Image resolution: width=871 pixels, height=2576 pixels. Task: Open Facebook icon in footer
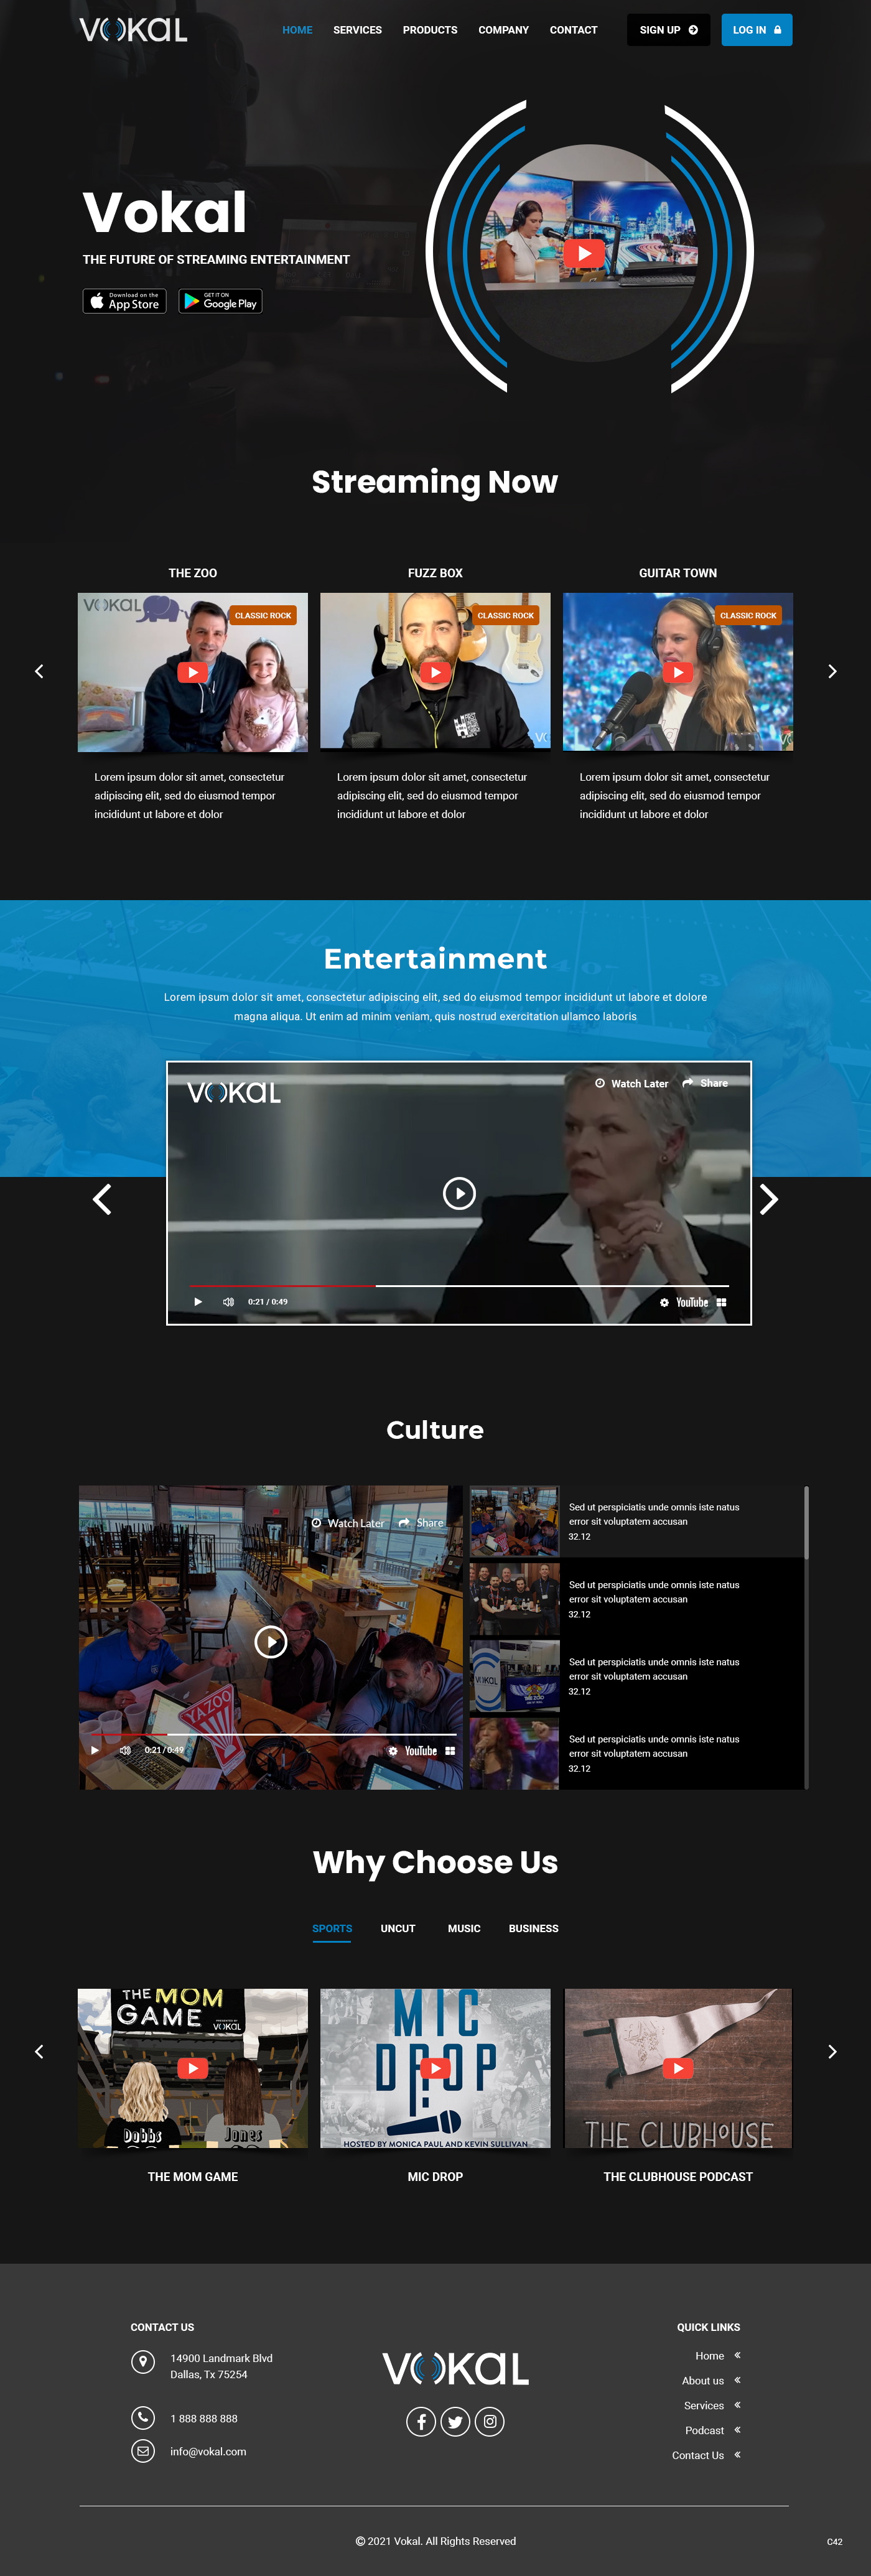(421, 2421)
